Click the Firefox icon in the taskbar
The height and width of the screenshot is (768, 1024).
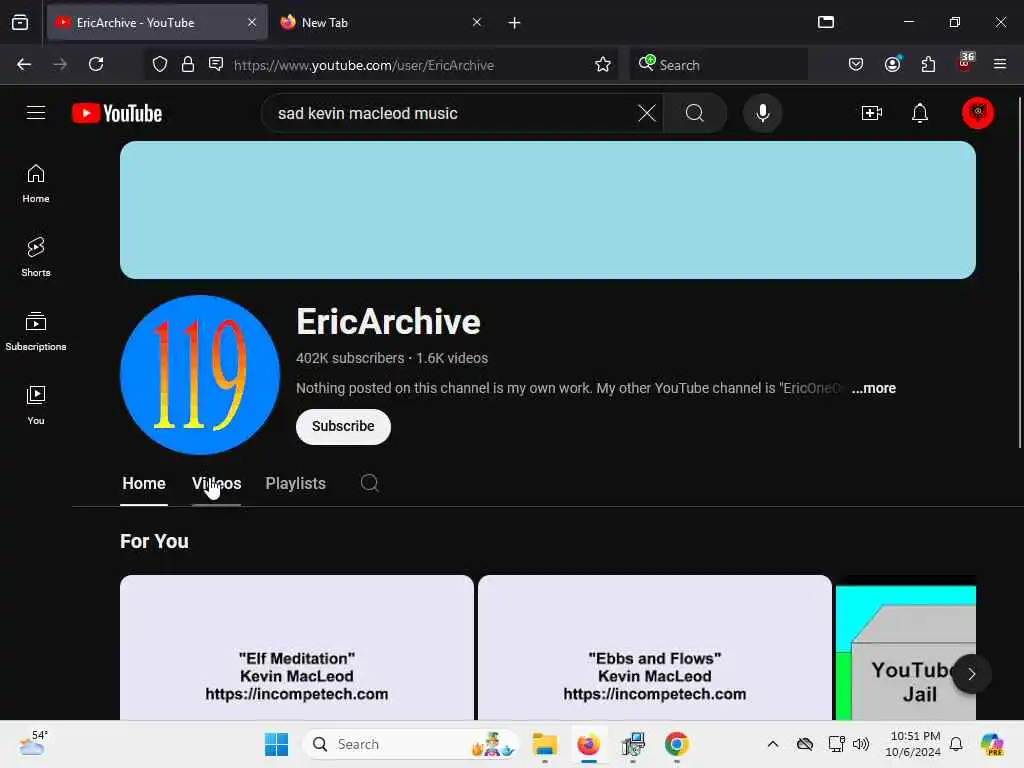pyautogui.click(x=588, y=744)
